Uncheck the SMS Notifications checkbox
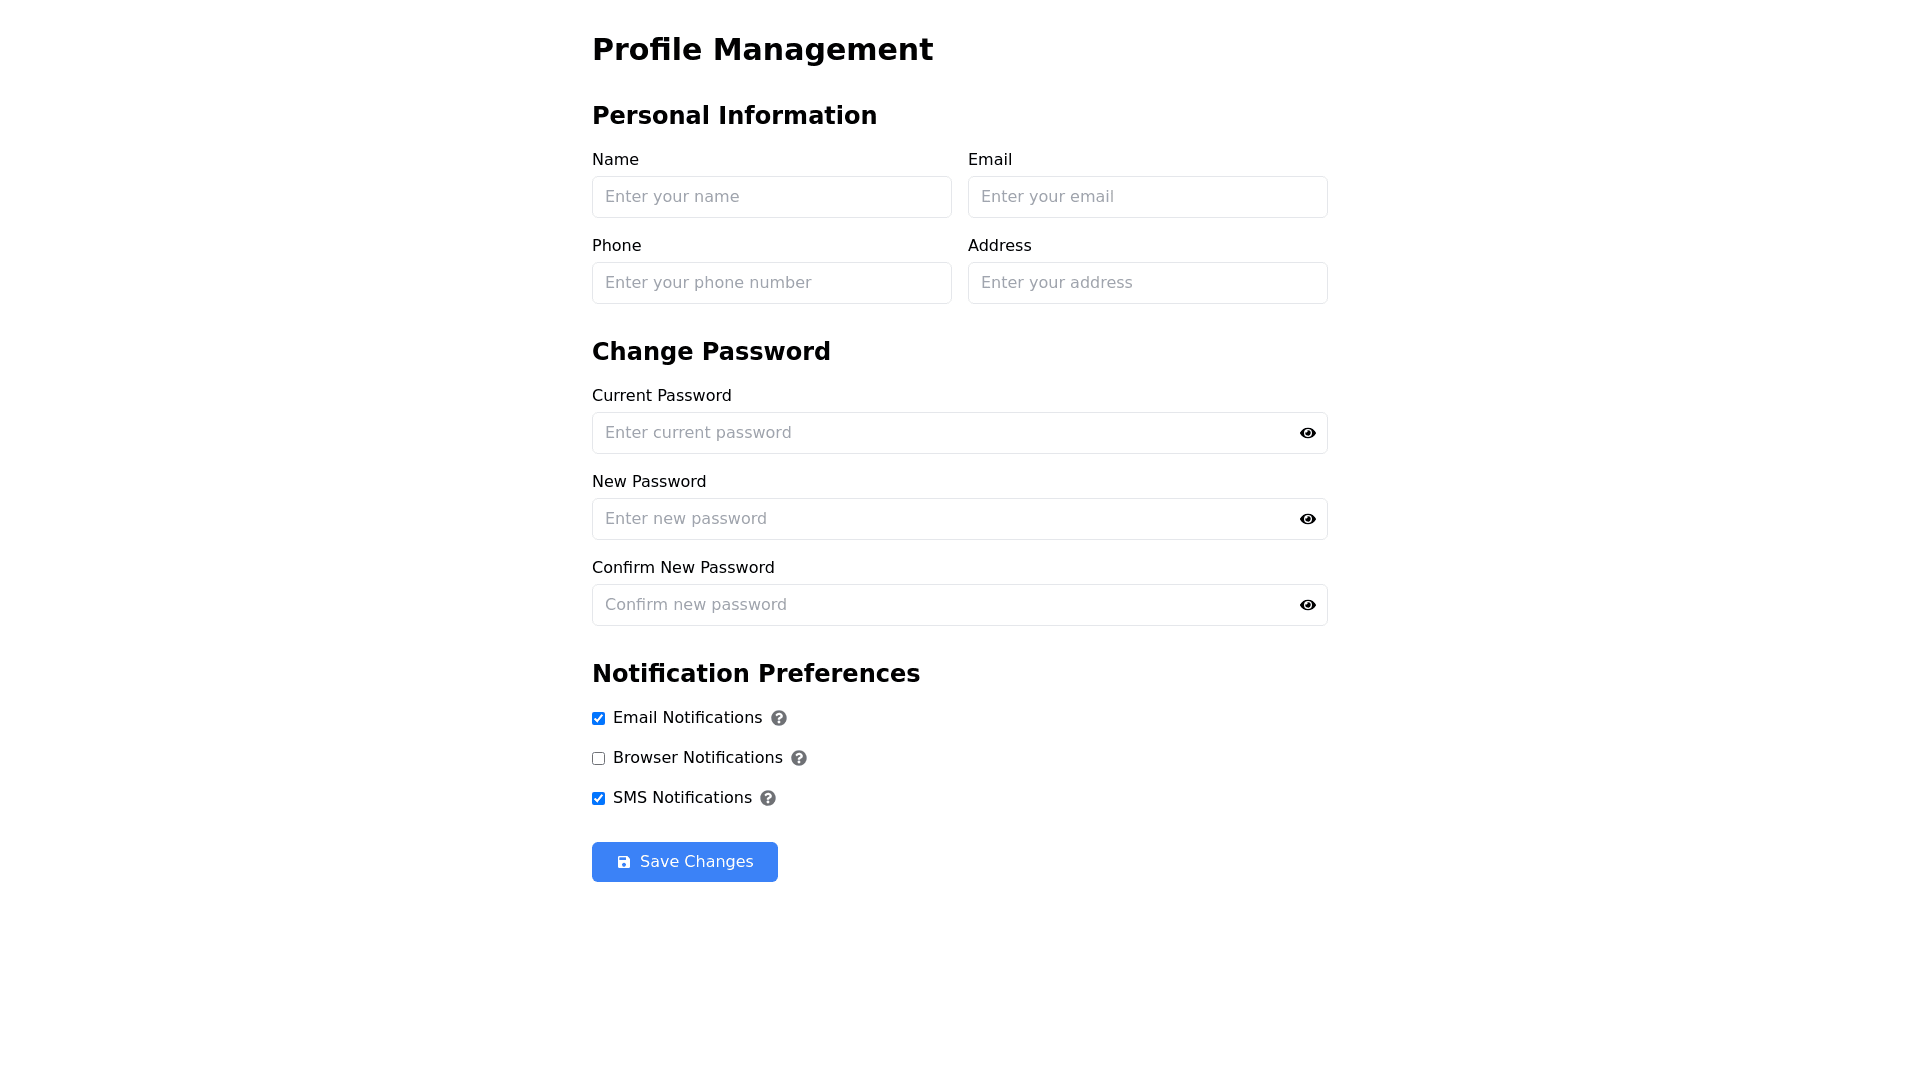 coord(599,799)
